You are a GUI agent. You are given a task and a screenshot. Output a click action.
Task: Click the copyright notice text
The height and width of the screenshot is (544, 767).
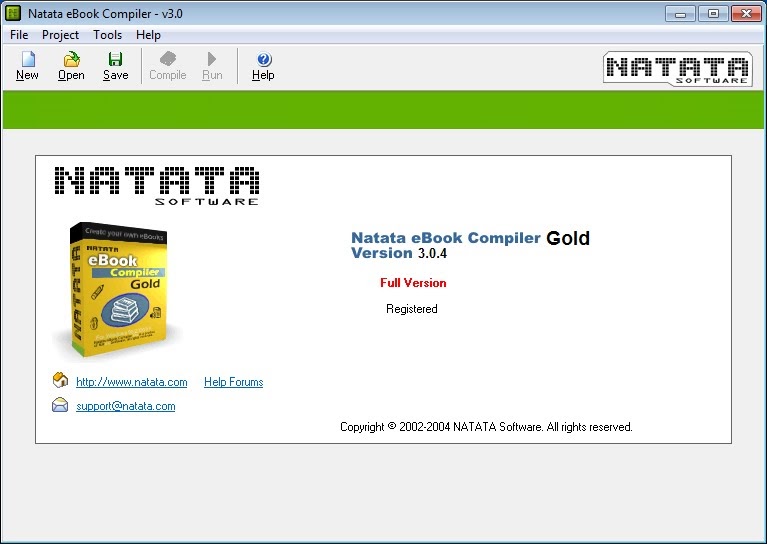click(x=486, y=427)
